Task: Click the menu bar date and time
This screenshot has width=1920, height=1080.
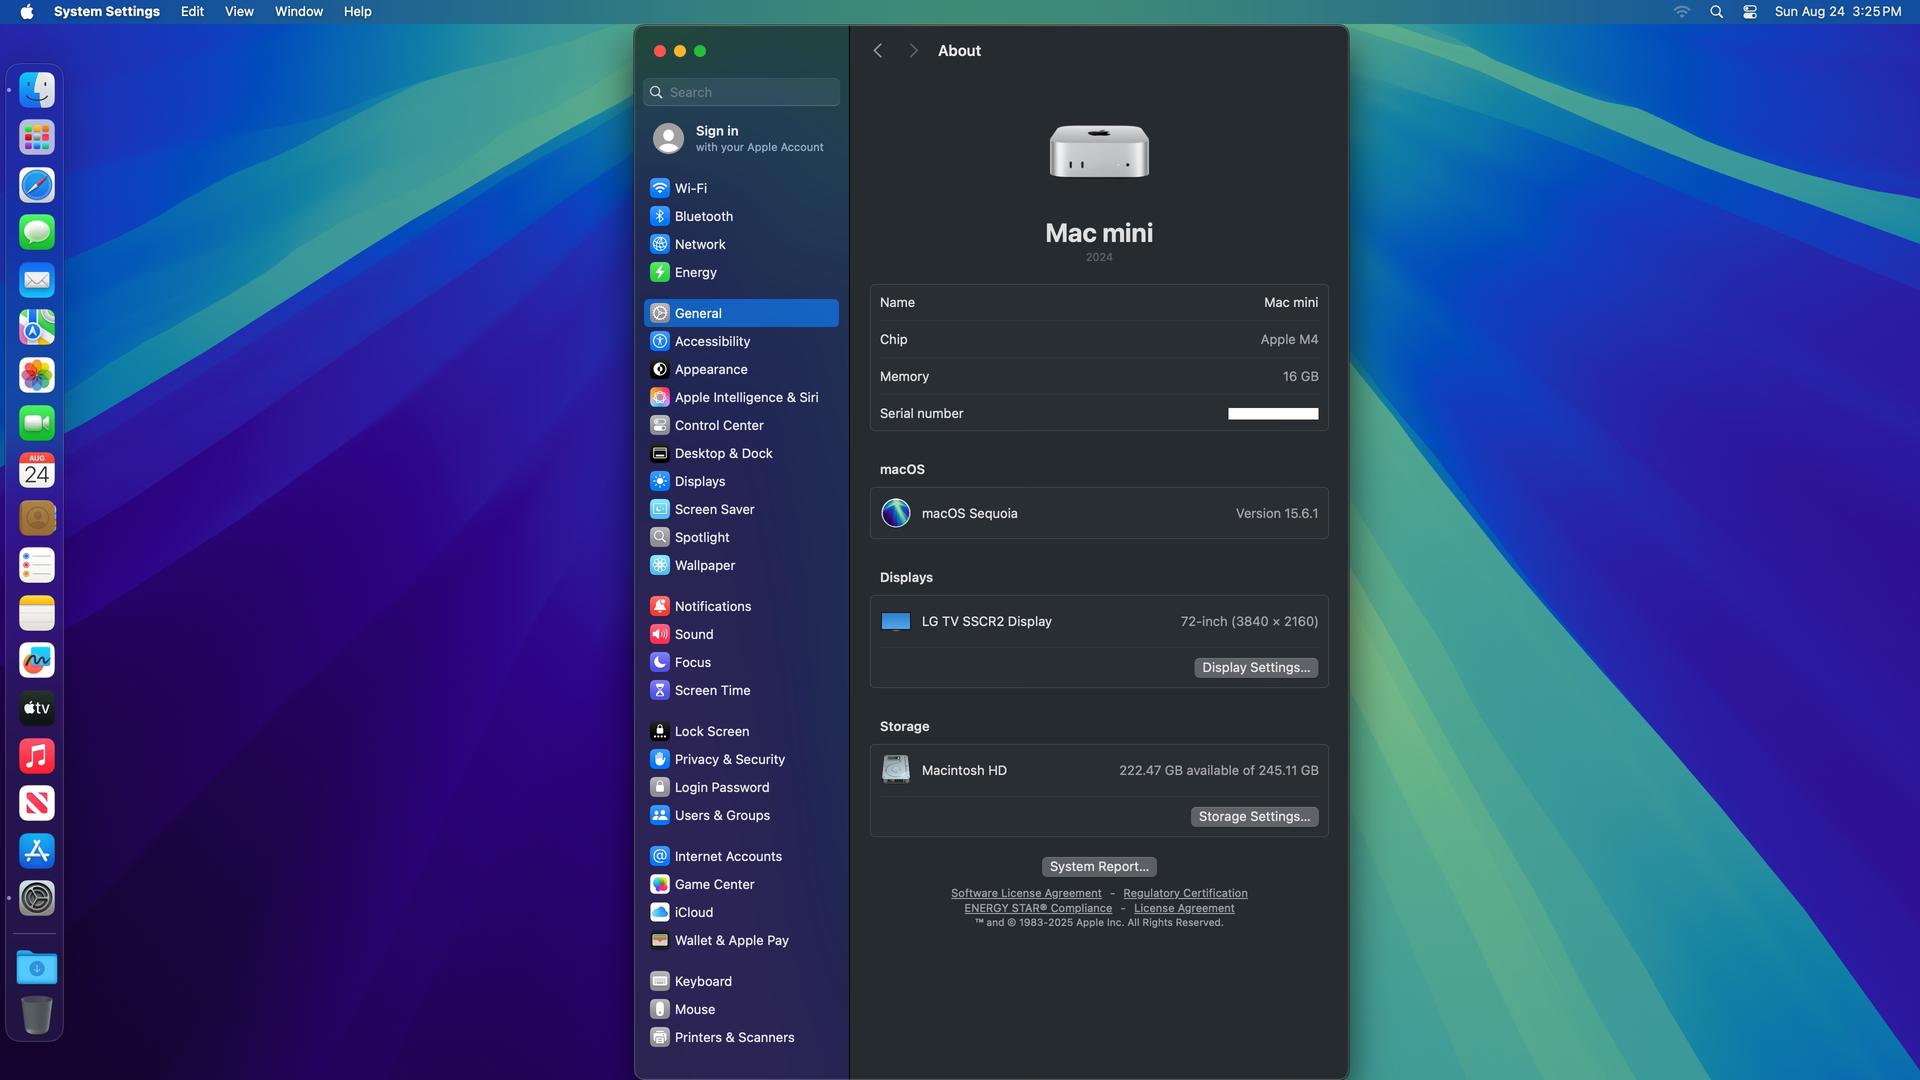Action: click(x=1838, y=12)
